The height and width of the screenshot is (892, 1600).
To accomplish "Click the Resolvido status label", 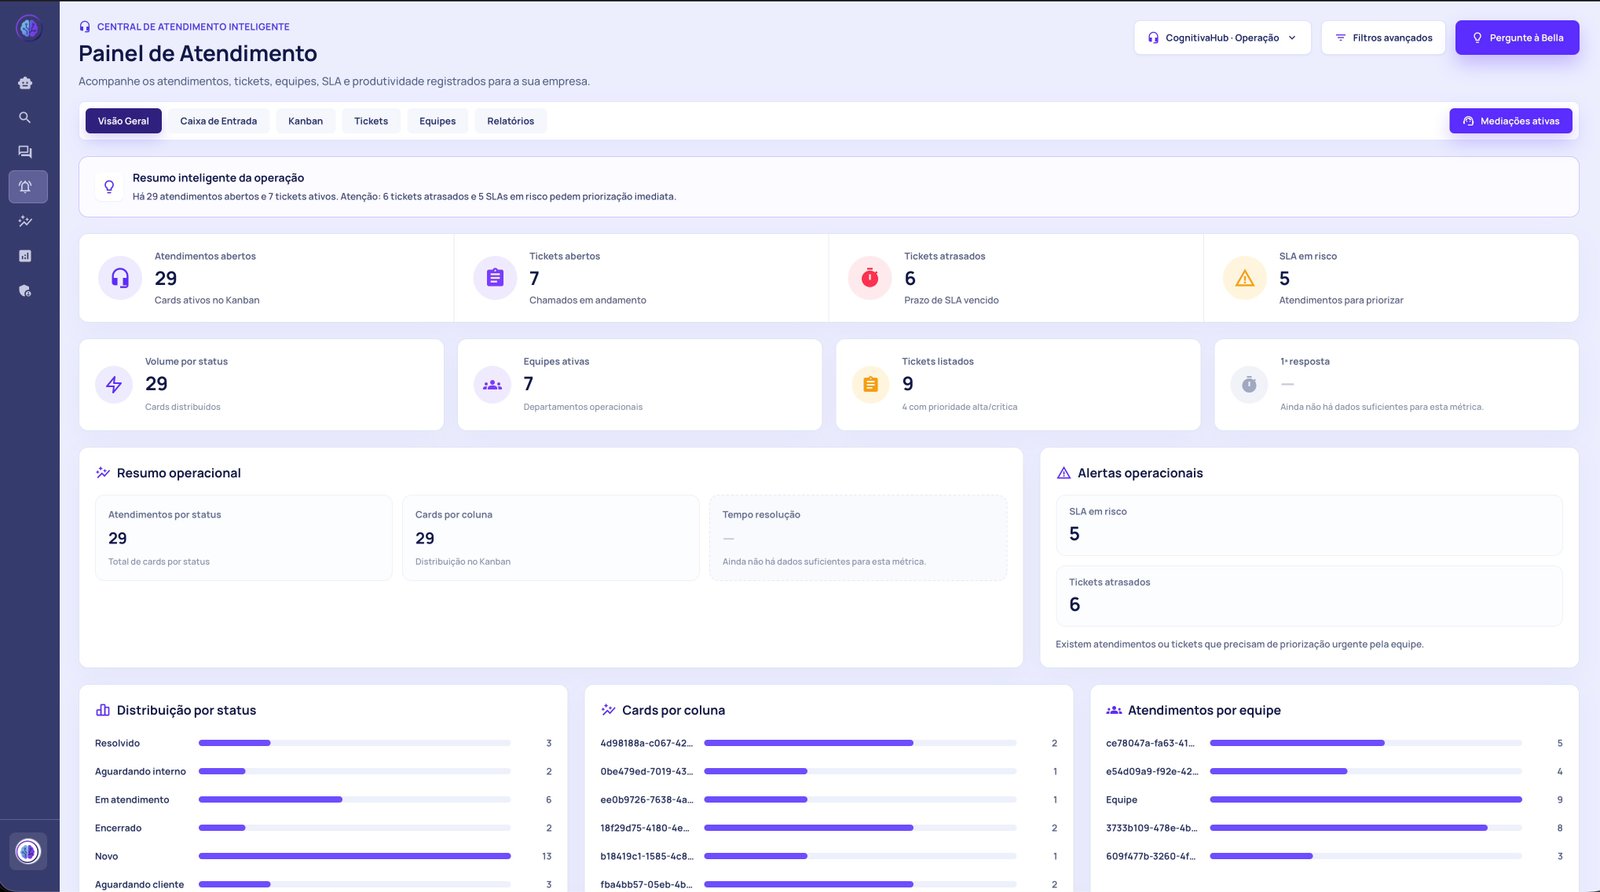I will tap(117, 743).
